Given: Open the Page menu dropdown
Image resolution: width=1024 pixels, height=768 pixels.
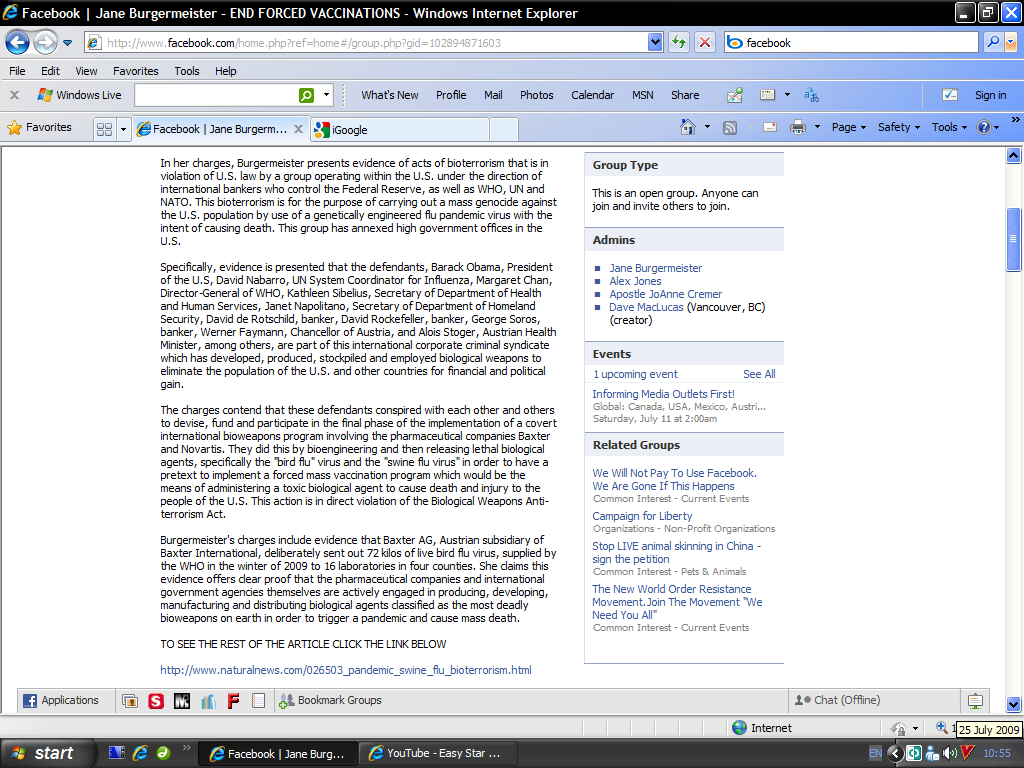Looking at the screenshot, I should pos(849,127).
